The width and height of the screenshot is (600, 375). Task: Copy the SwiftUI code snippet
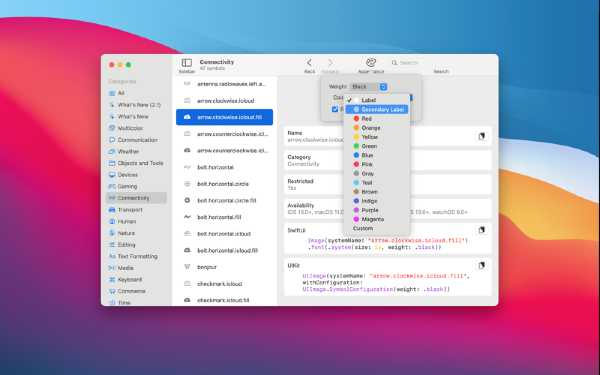(482, 230)
